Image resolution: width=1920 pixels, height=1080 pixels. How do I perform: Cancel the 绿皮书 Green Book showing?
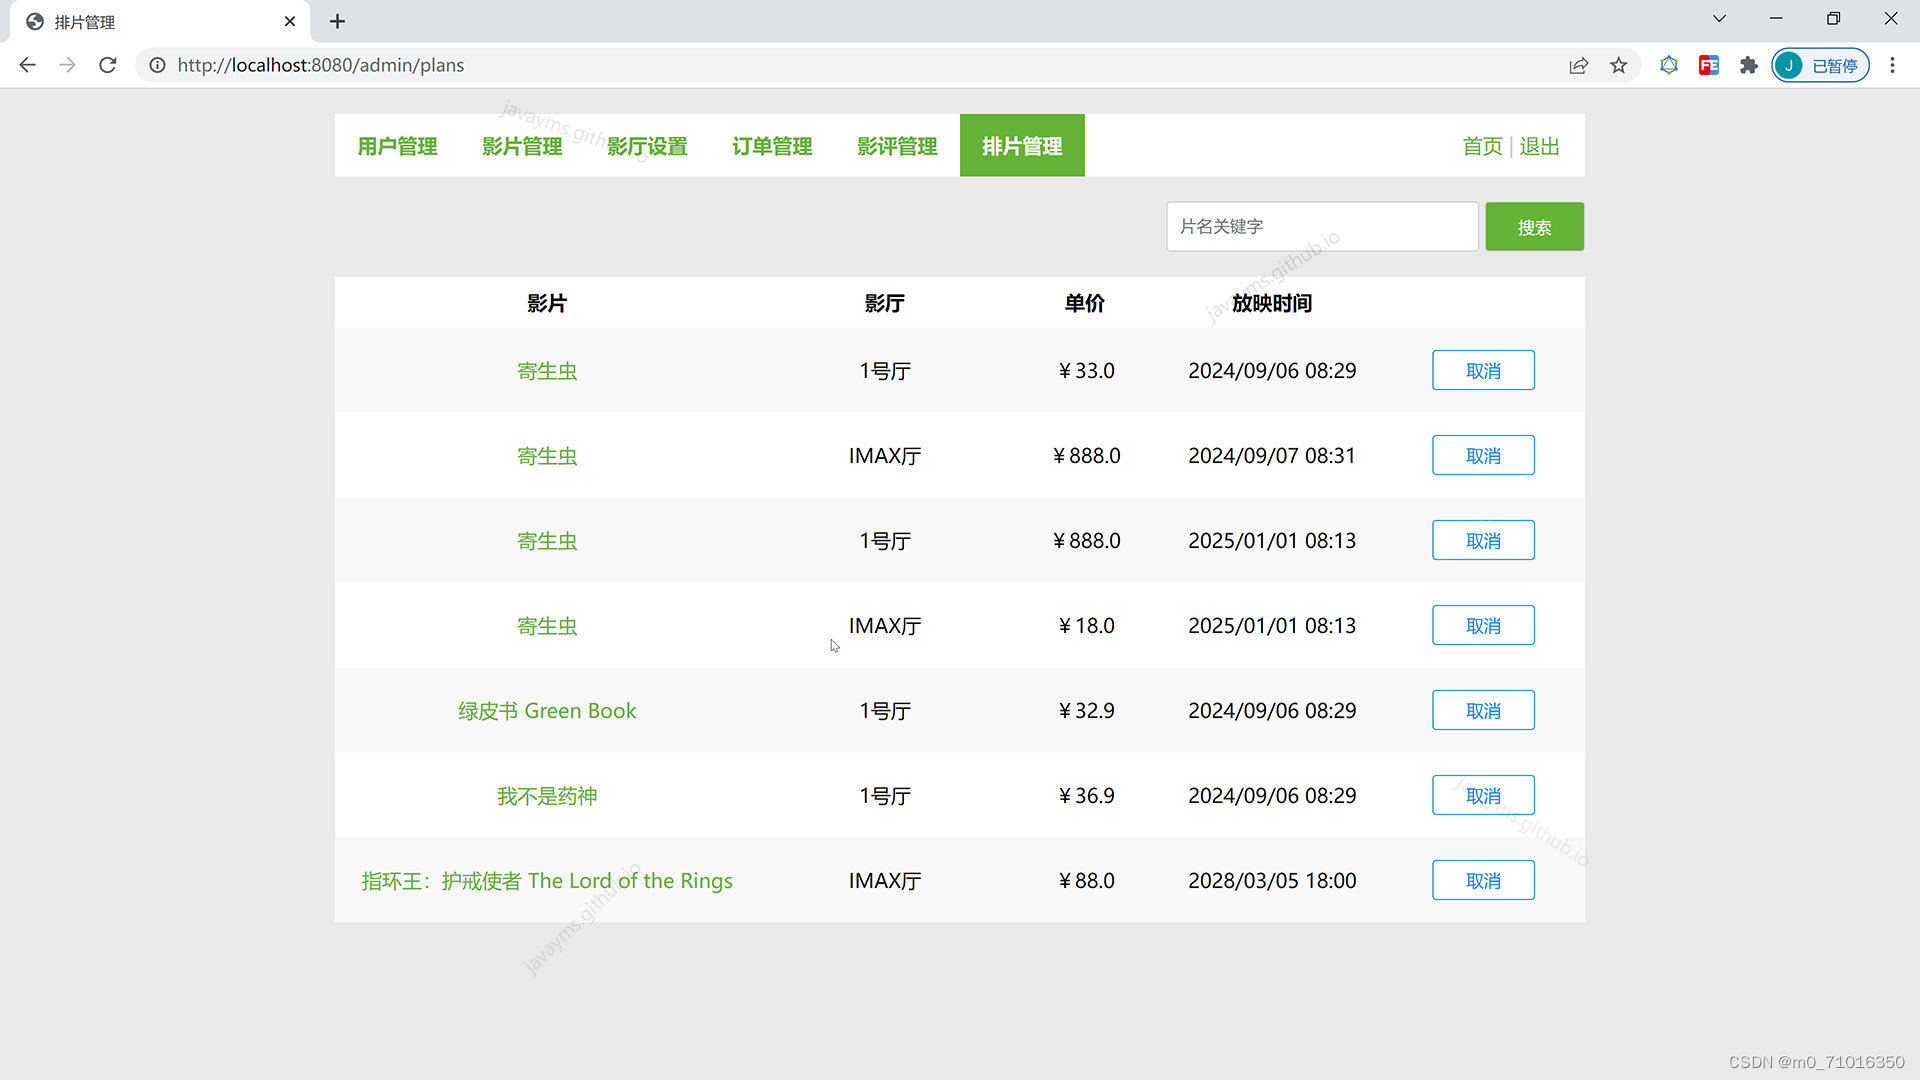coord(1483,711)
